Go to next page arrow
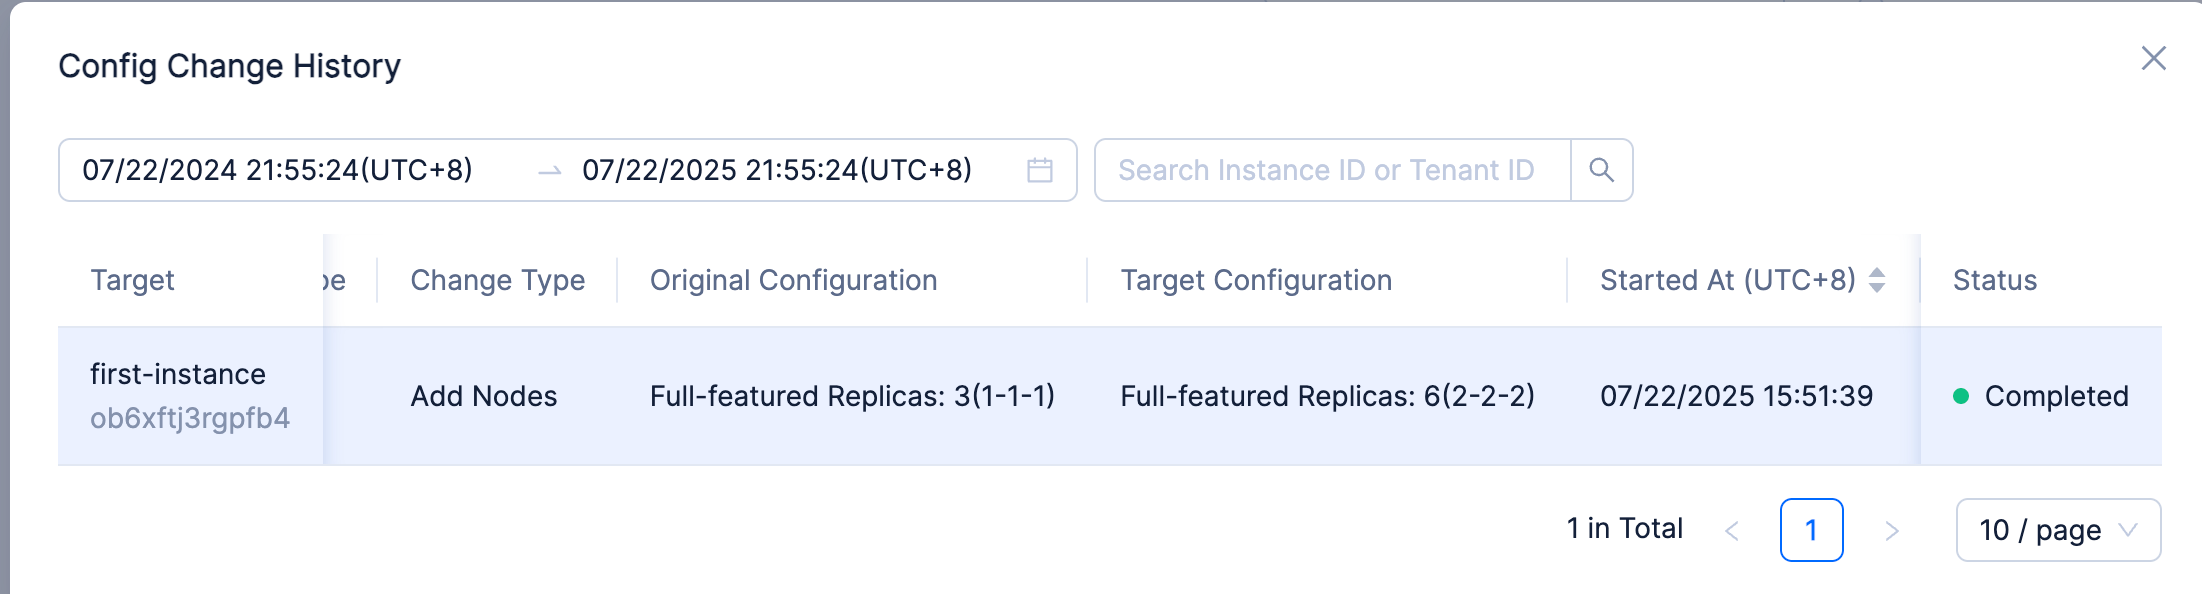This screenshot has height=594, width=2202. 1892,530
